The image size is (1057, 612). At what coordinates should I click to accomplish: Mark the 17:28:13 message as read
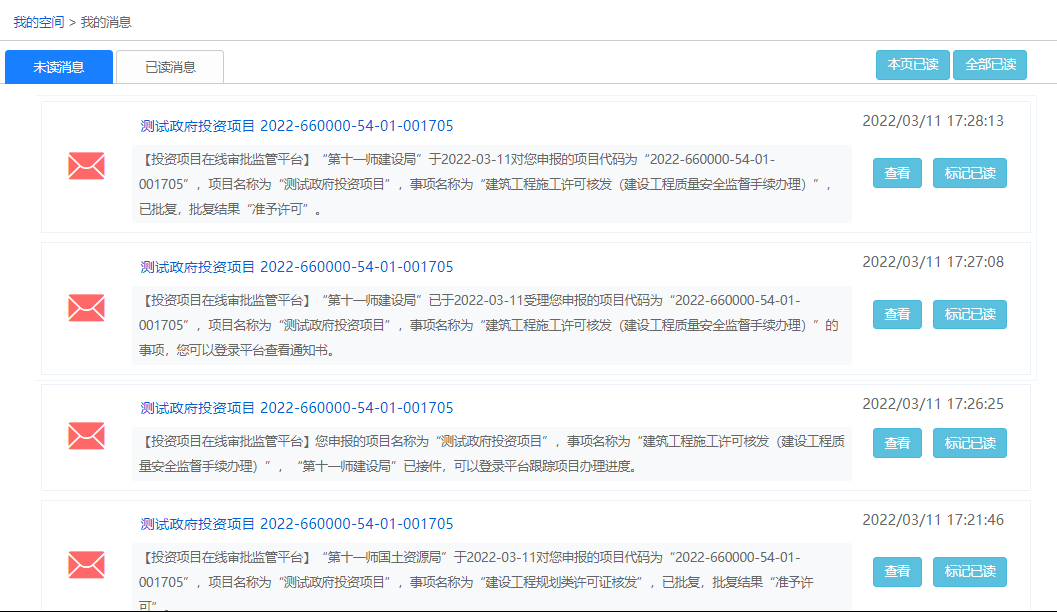[969, 173]
